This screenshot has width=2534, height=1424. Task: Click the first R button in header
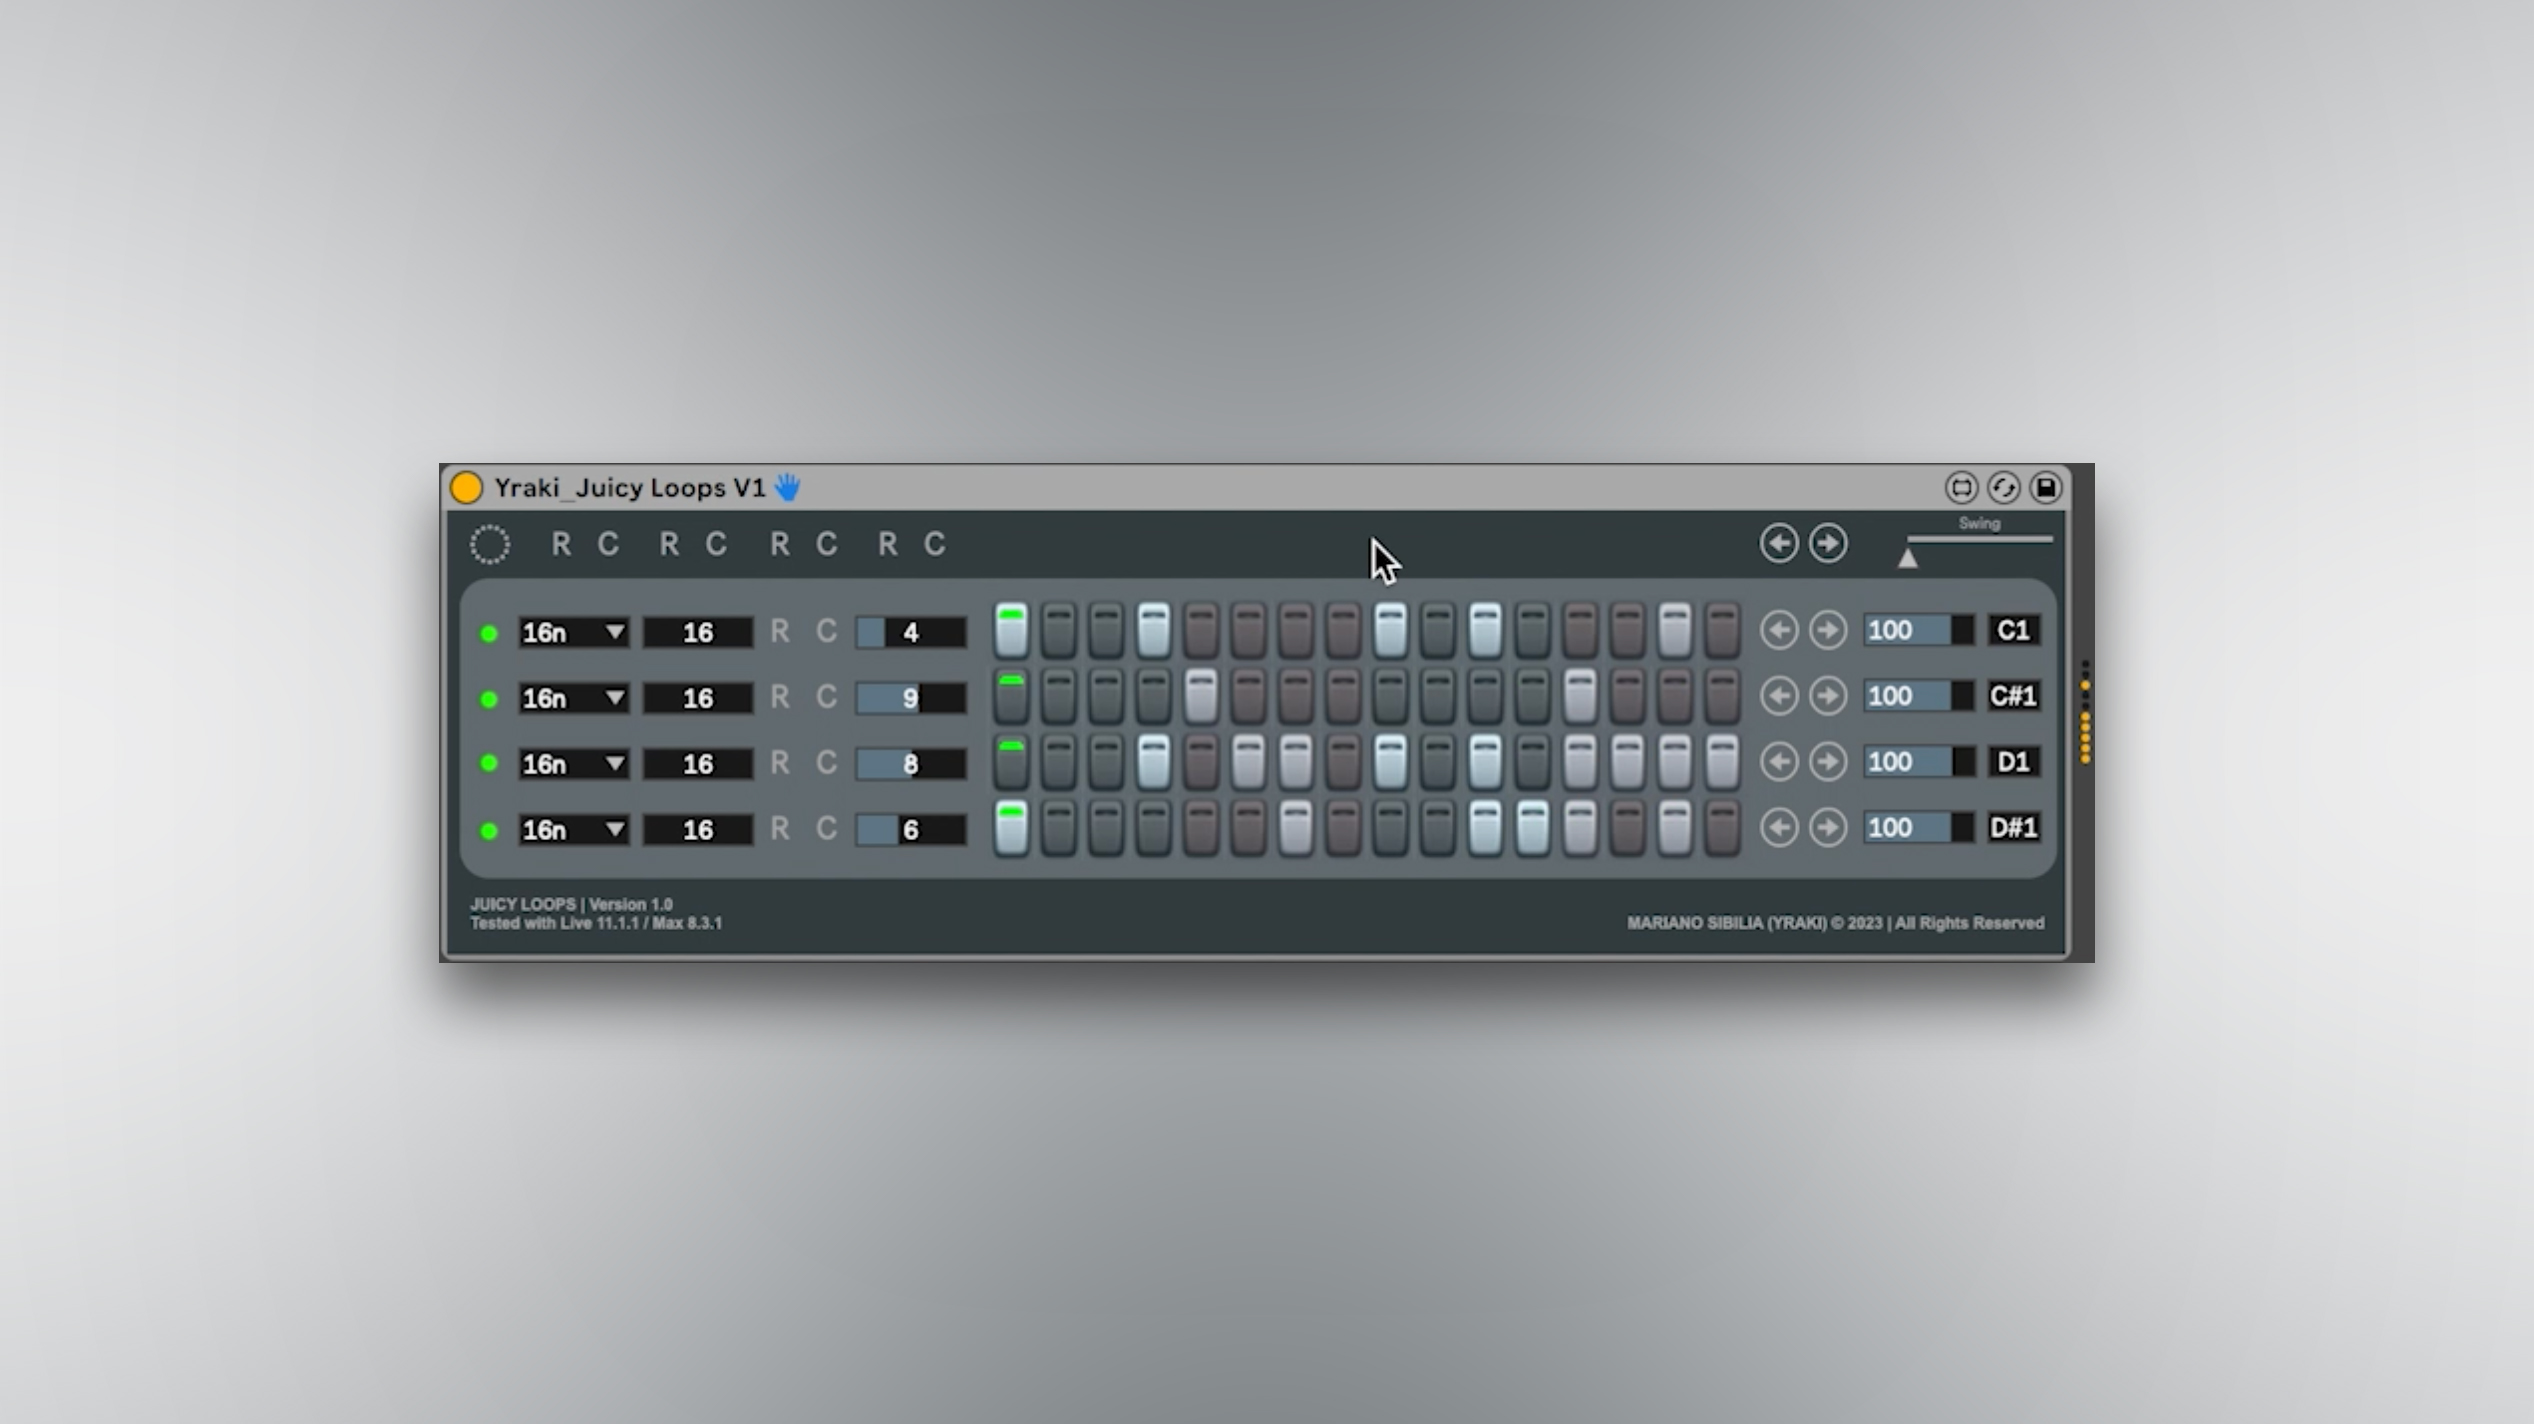click(561, 544)
